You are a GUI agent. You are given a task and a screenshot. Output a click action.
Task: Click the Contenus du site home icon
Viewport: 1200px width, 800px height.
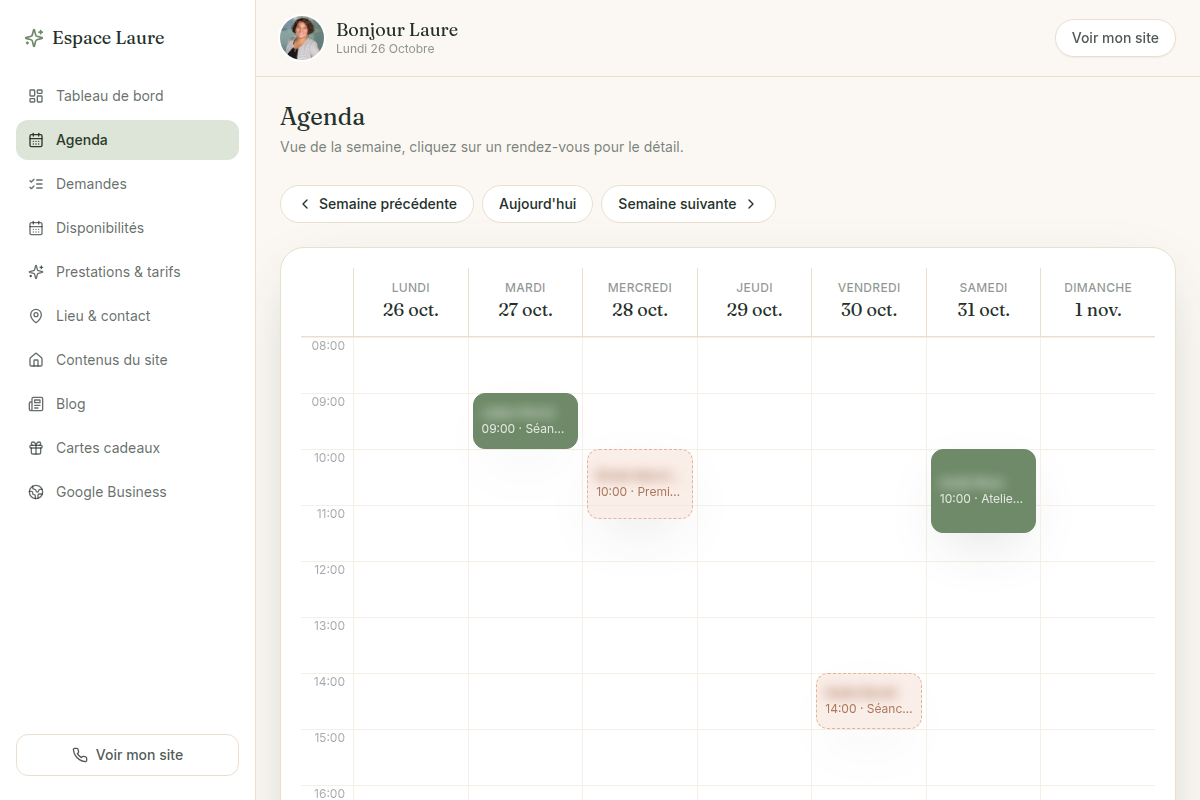[x=36, y=360]
